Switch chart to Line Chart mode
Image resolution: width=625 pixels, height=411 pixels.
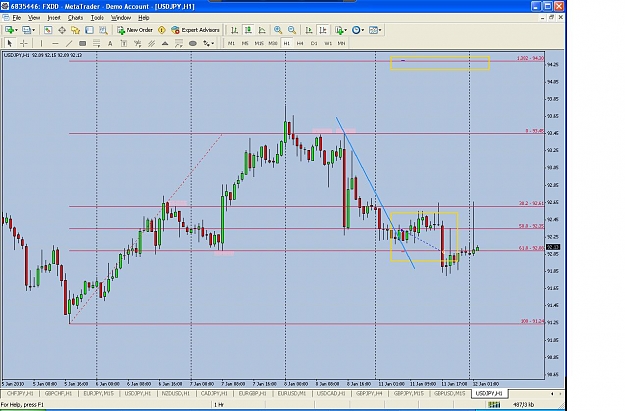pos(262,30)
